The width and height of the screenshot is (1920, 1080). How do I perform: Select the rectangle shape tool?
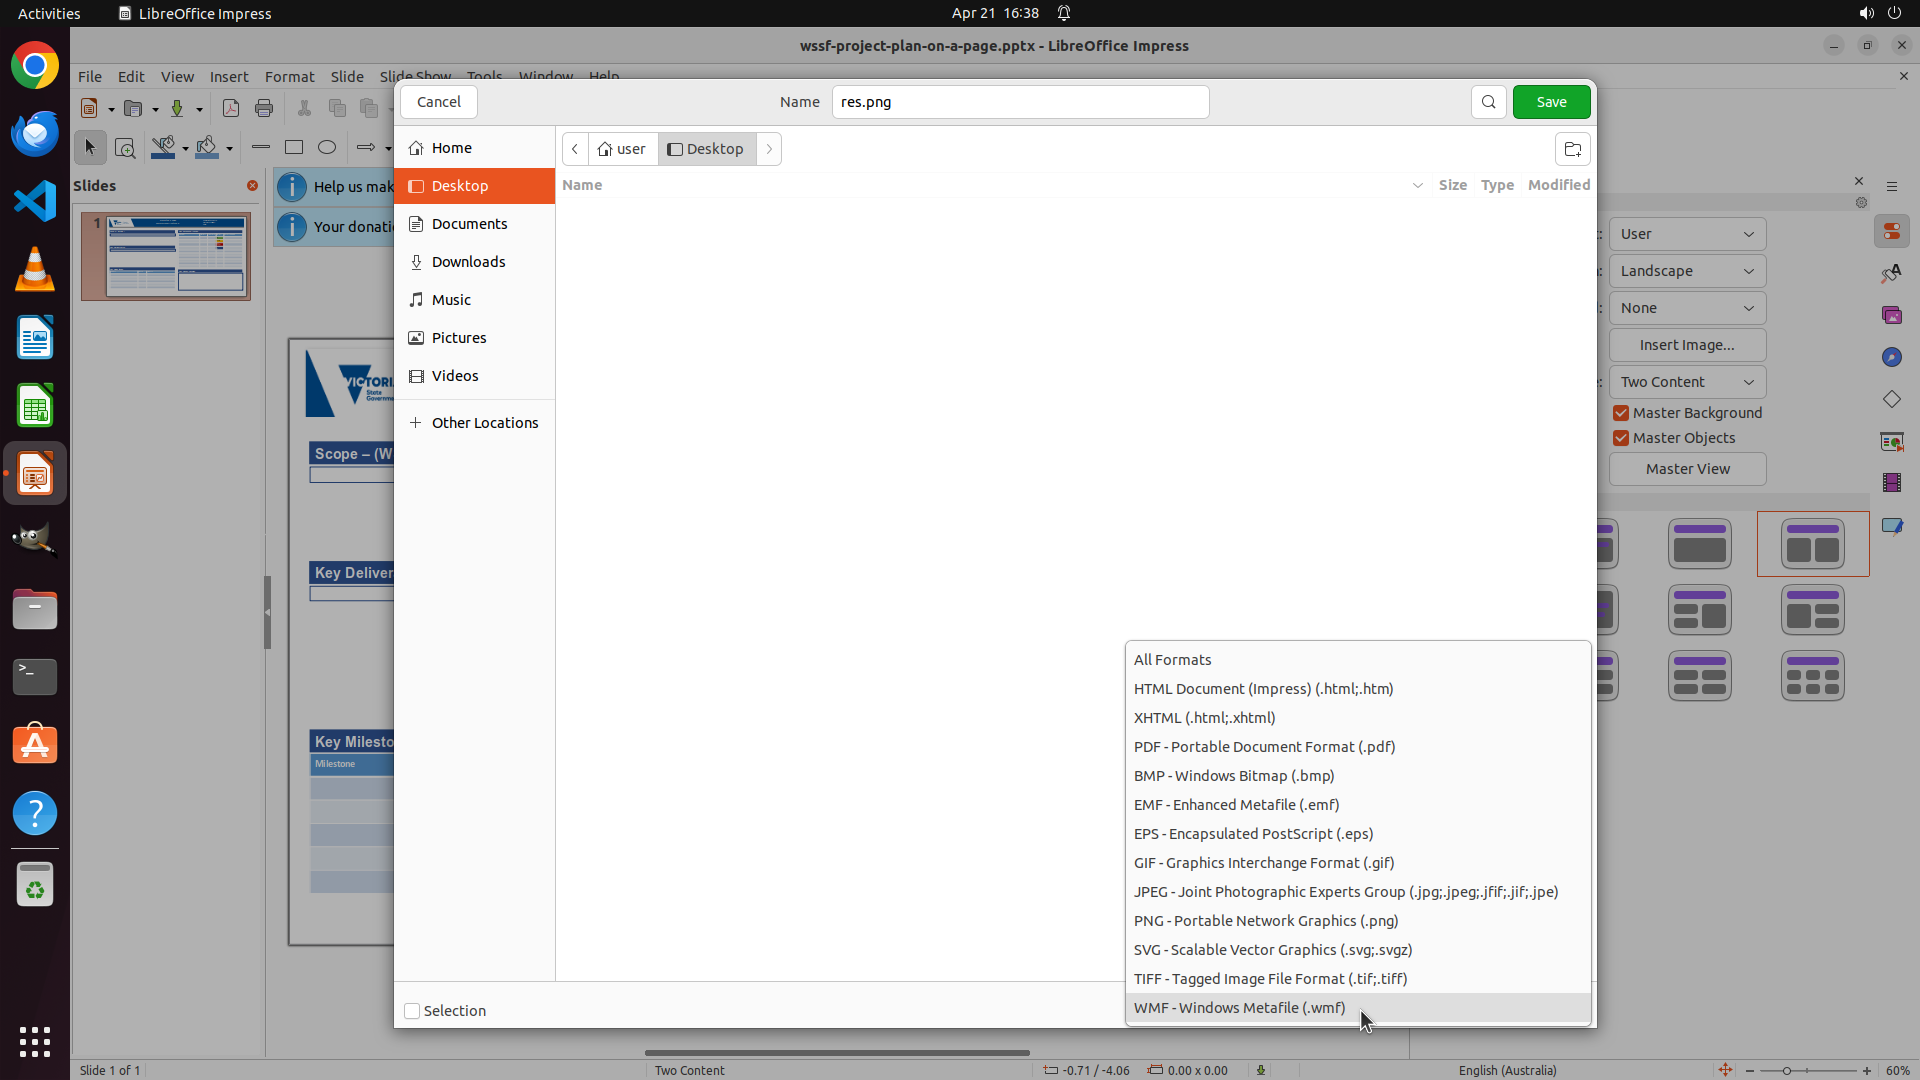pos(294,147)
